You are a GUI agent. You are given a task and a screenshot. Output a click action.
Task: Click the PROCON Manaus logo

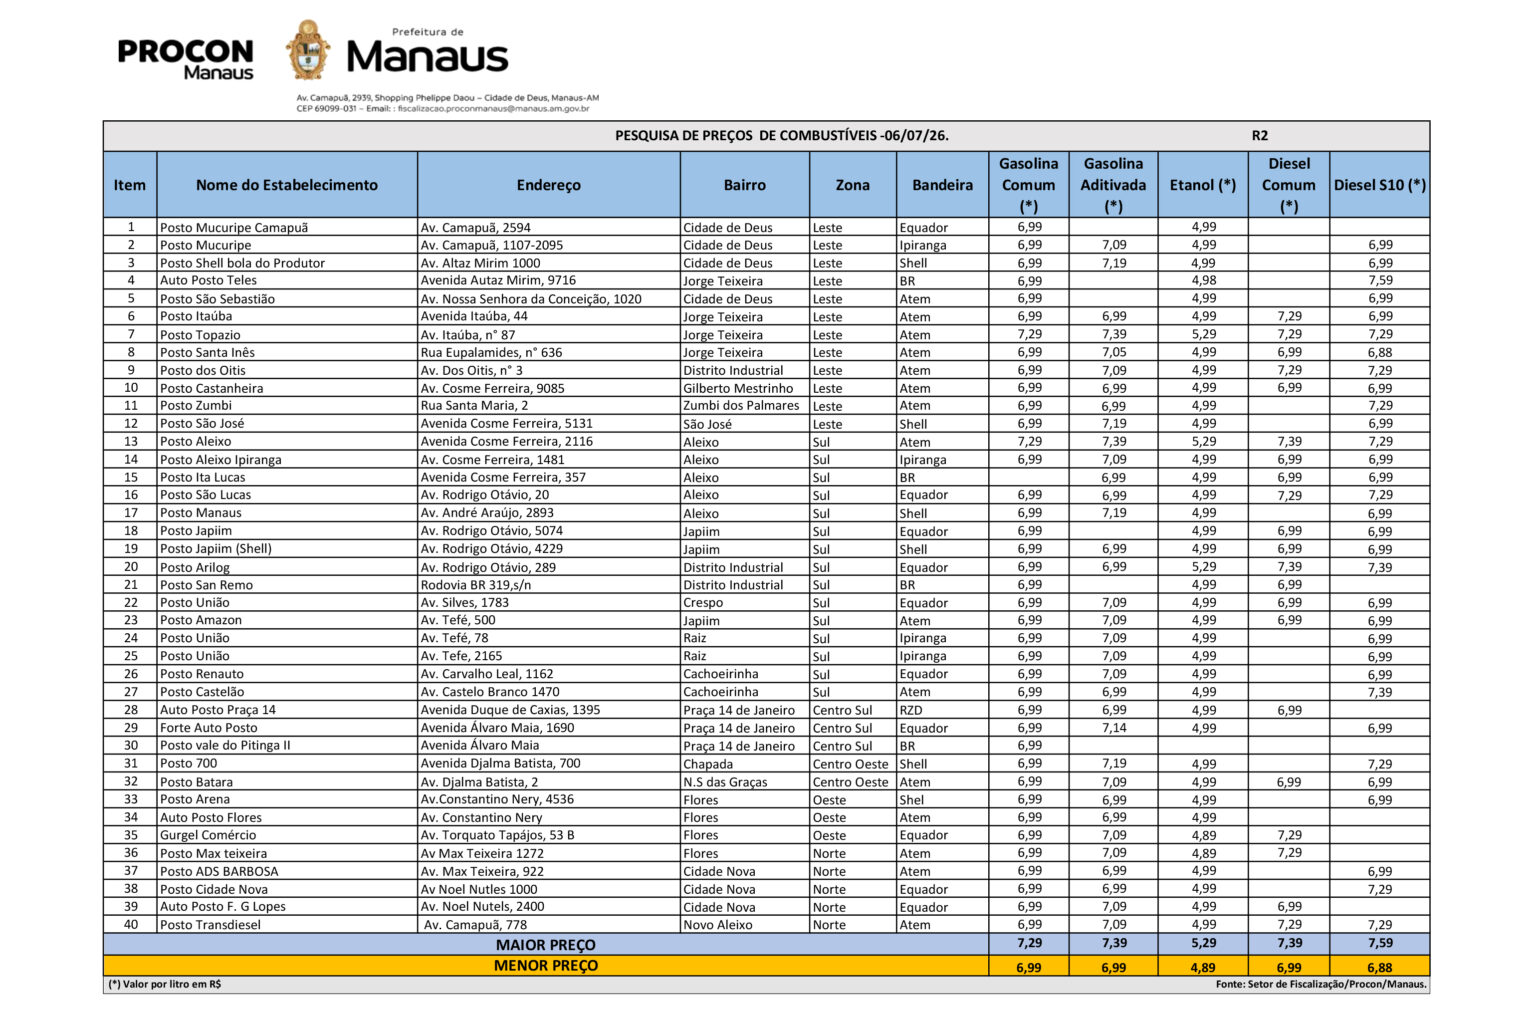pos(186,59)
